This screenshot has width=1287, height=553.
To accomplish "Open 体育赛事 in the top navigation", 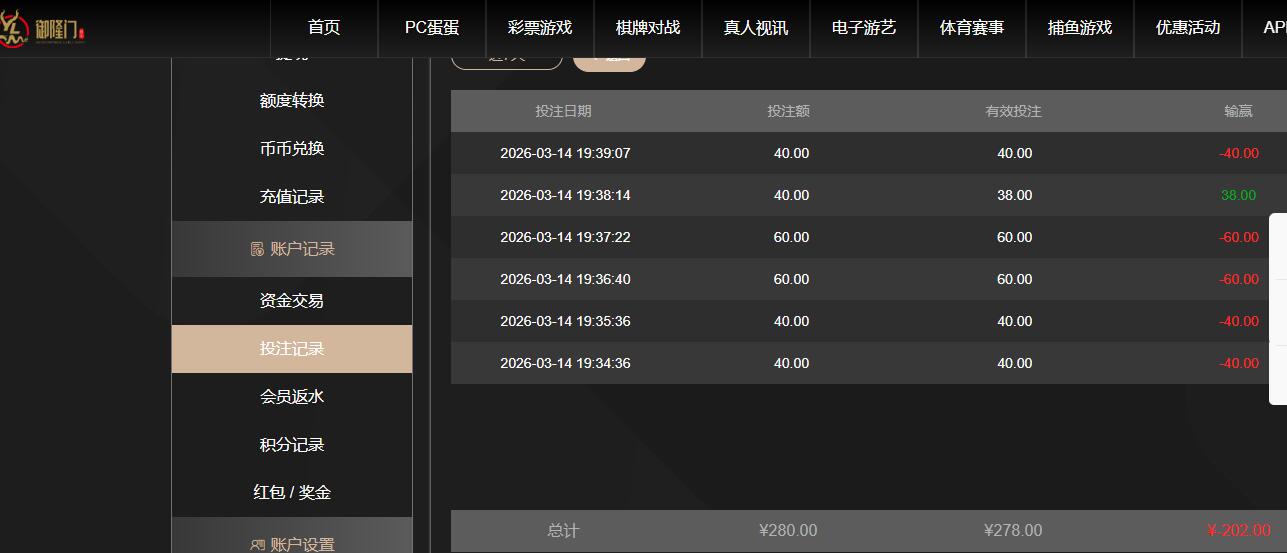I will tap(972, 28).
